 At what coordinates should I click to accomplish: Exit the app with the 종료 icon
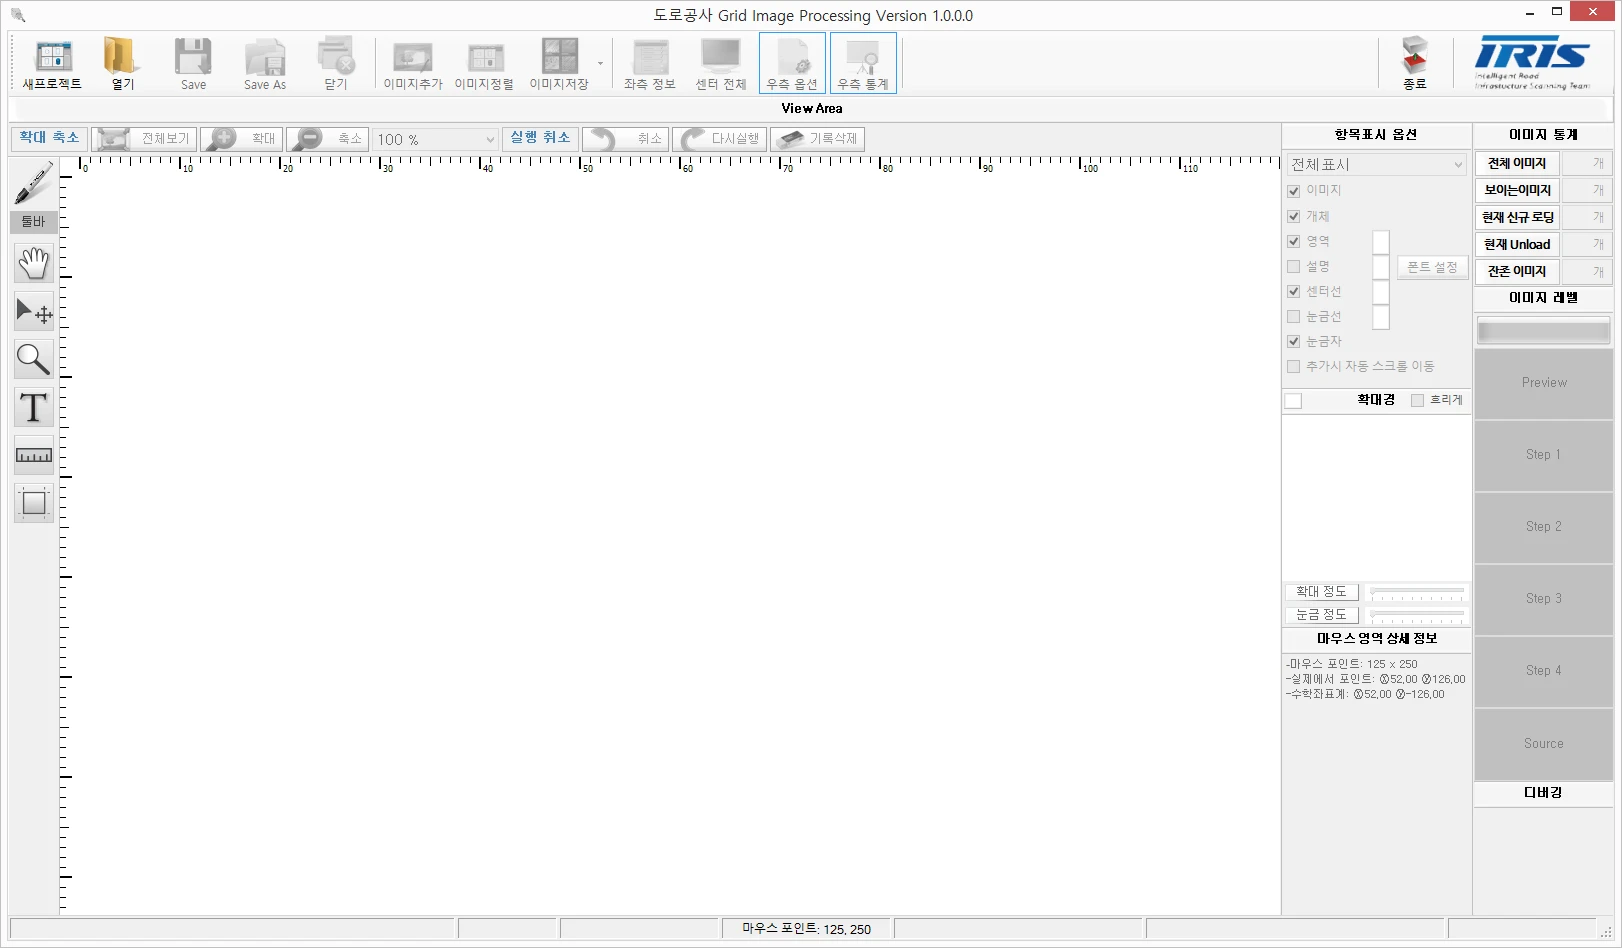click(x=1414, y=63)
